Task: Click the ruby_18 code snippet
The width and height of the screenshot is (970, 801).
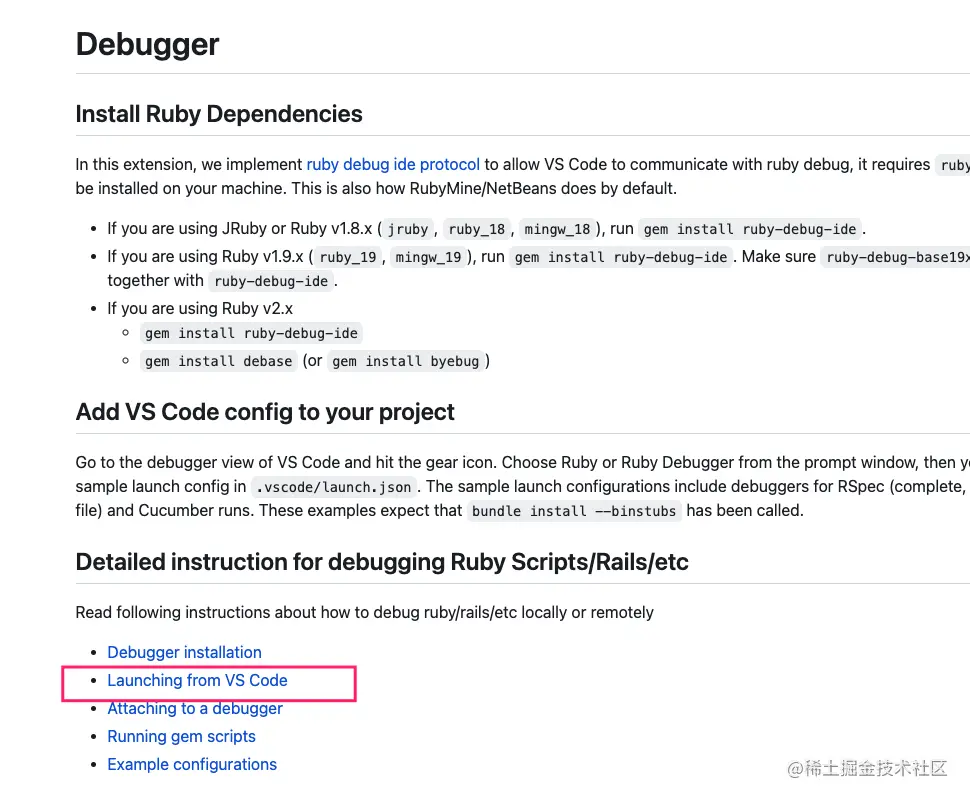Action: 477,229
